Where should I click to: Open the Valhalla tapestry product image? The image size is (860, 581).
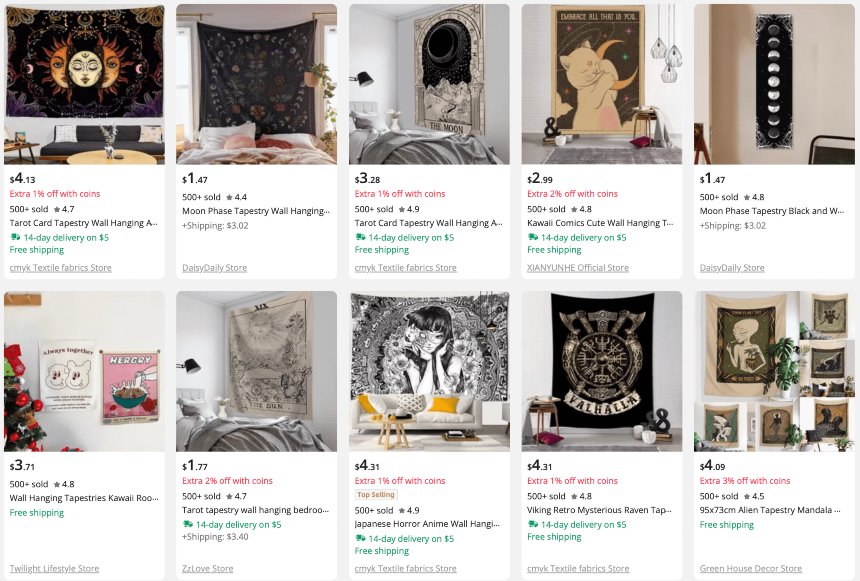pyautogui.click(x=602, y=371)
